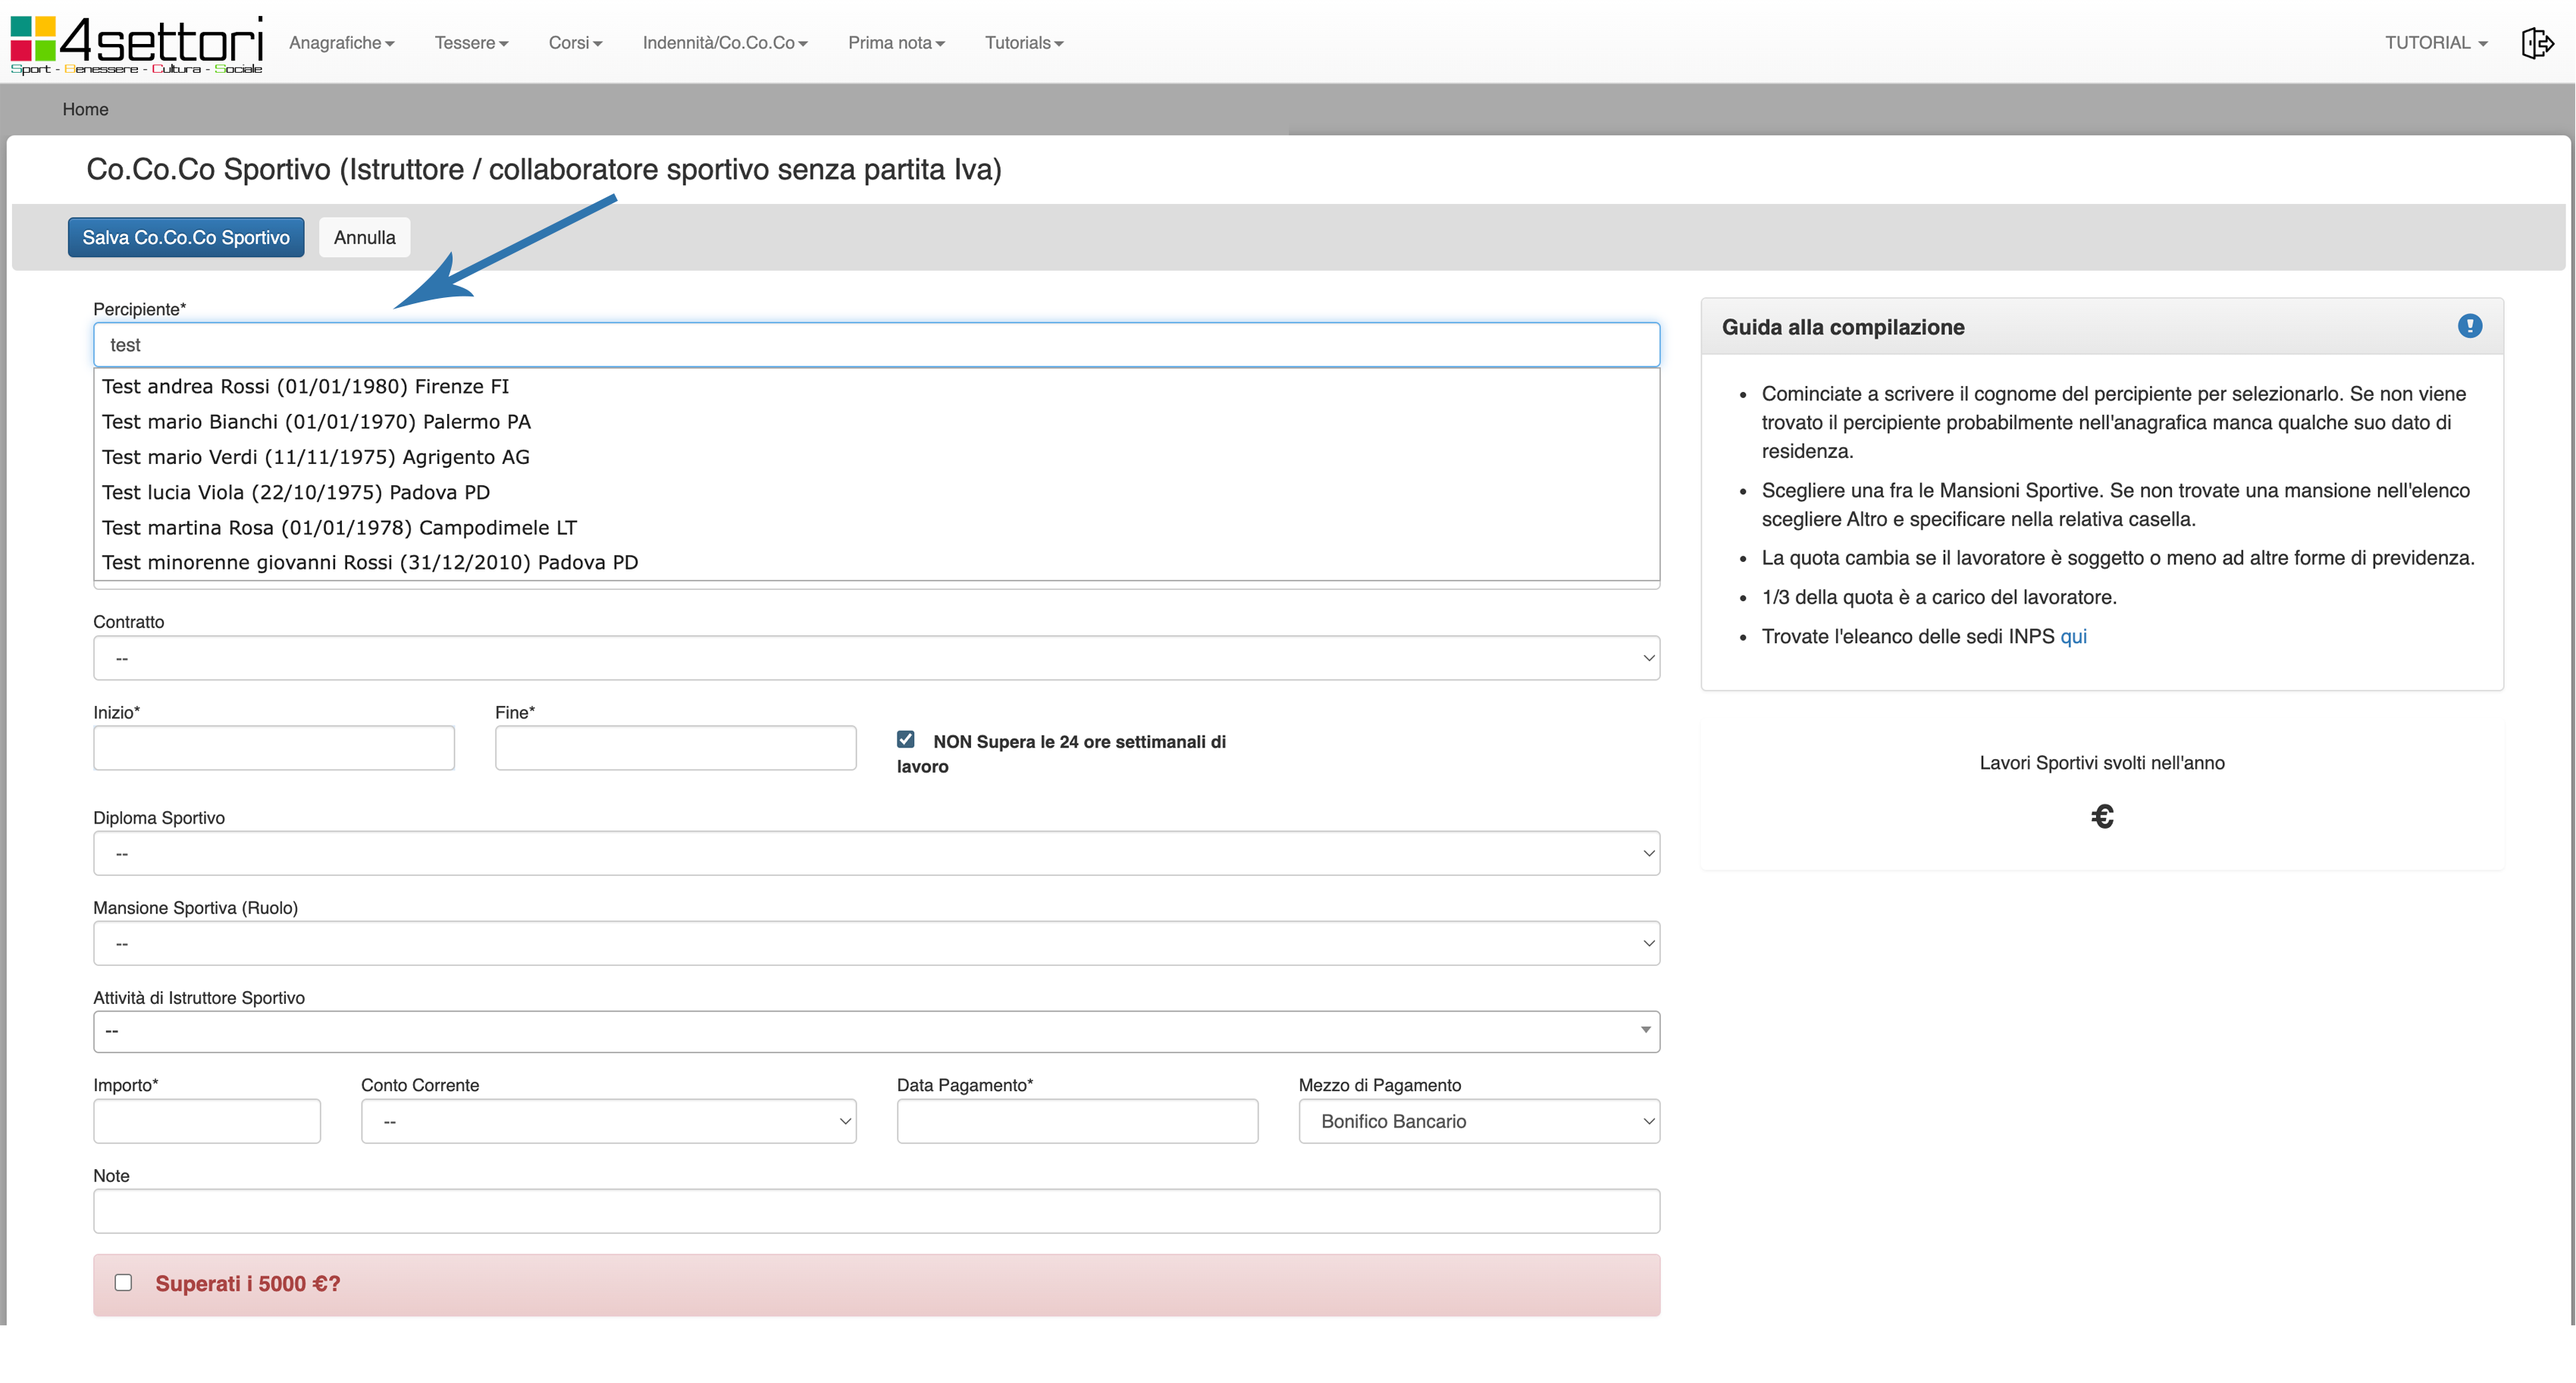The image size is (2576, 1383).
Task: Open Attività di Istruttore Sportivo combo box
Action: click(876, 1031)
